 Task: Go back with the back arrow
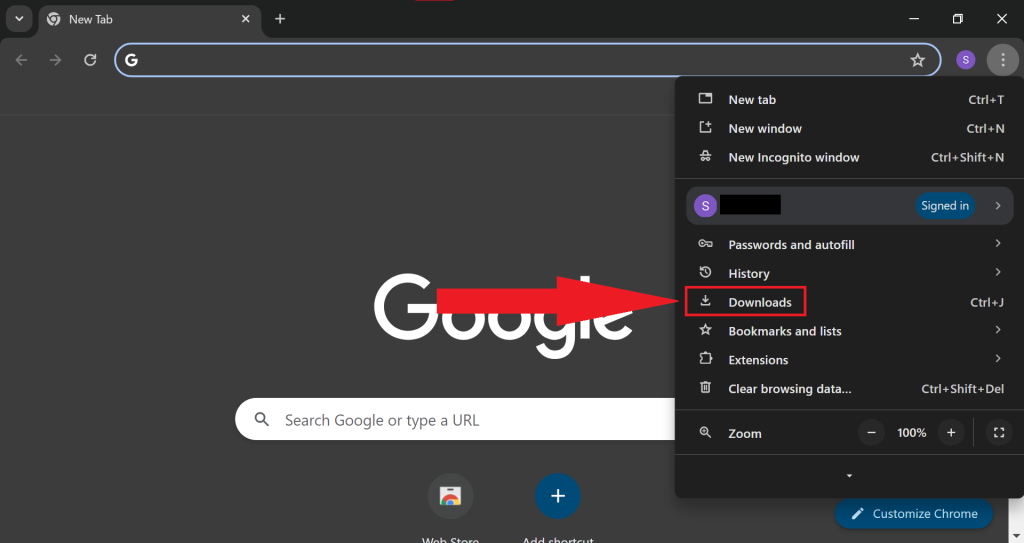coord(22,60)
